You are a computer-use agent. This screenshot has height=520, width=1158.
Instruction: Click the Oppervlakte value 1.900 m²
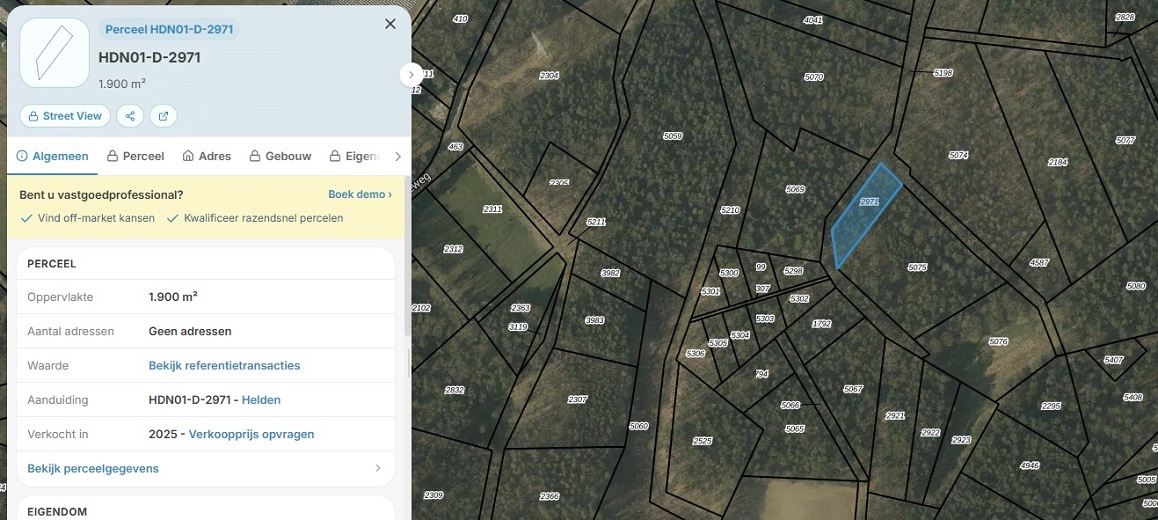click(173, 297)
